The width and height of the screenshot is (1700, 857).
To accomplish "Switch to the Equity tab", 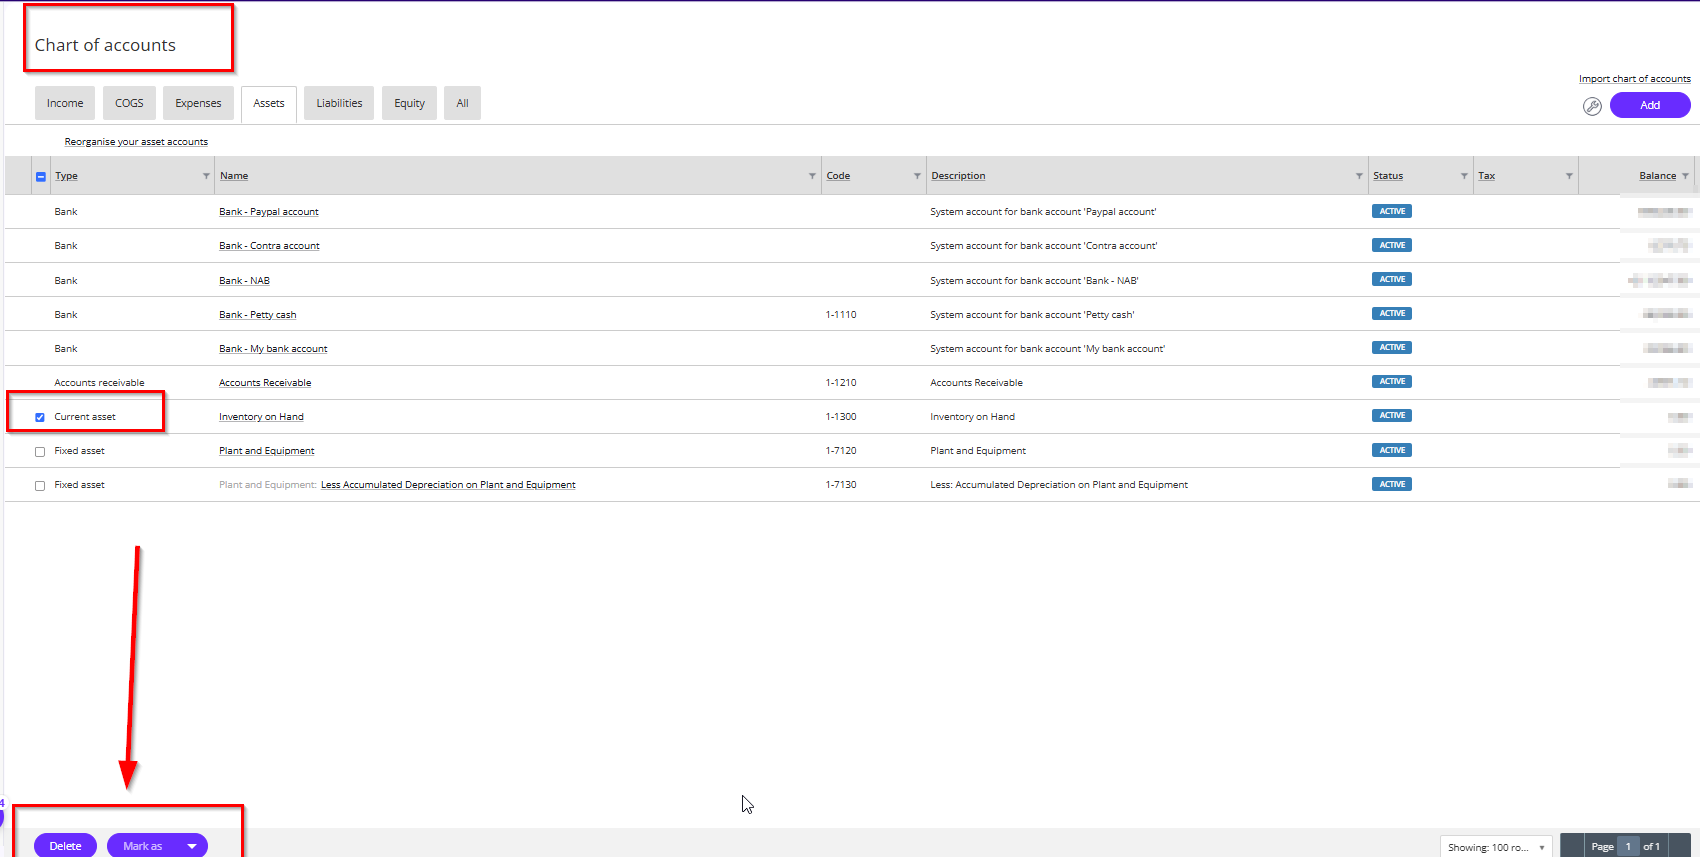I will point(409,103).
